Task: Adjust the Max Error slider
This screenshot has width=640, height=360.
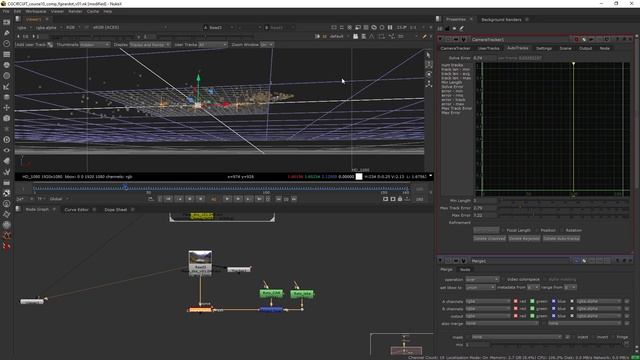Action: pyautogui.click(x=563, y=215)
